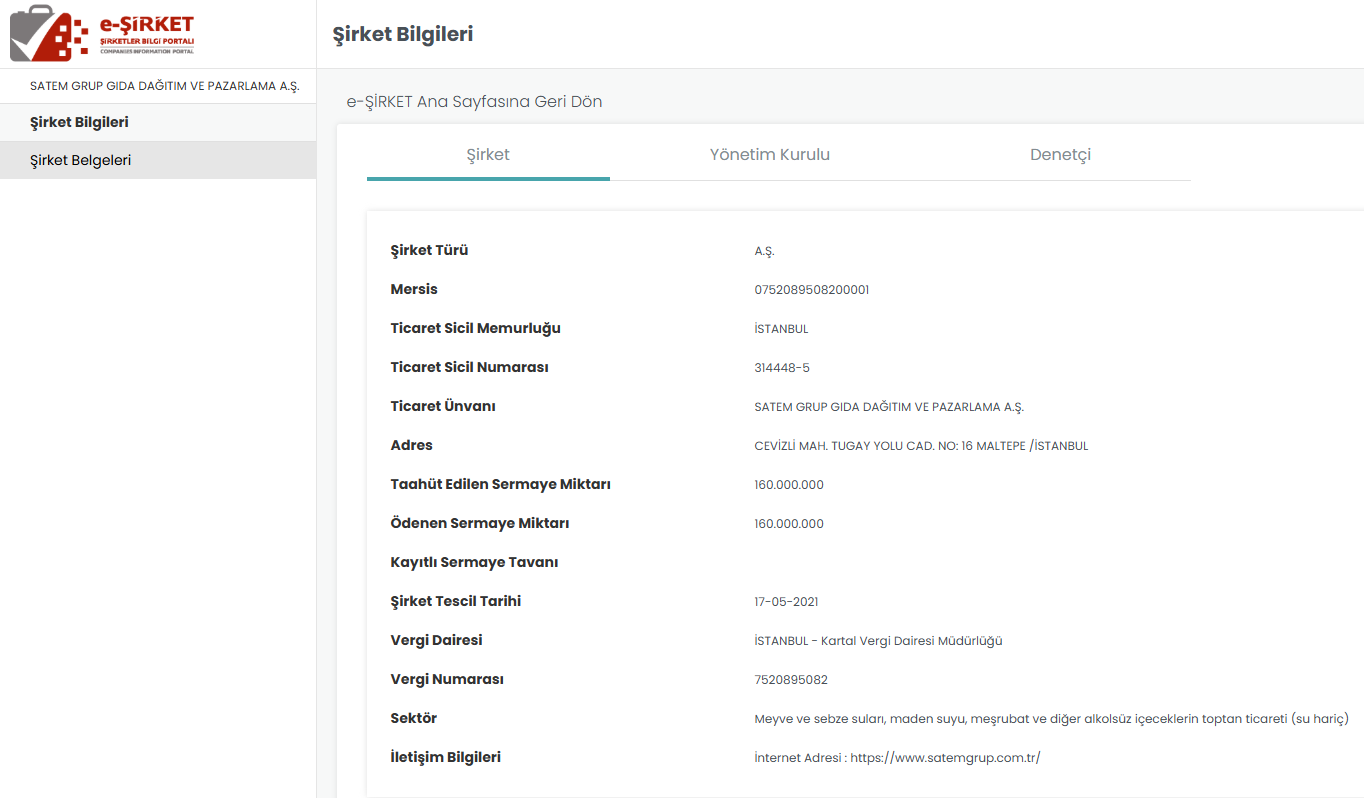This screenshot has height=798, width=1364.
Task: Click the Taahüt Edilen Sermaye Miktarı label
Action: point(500,484)
